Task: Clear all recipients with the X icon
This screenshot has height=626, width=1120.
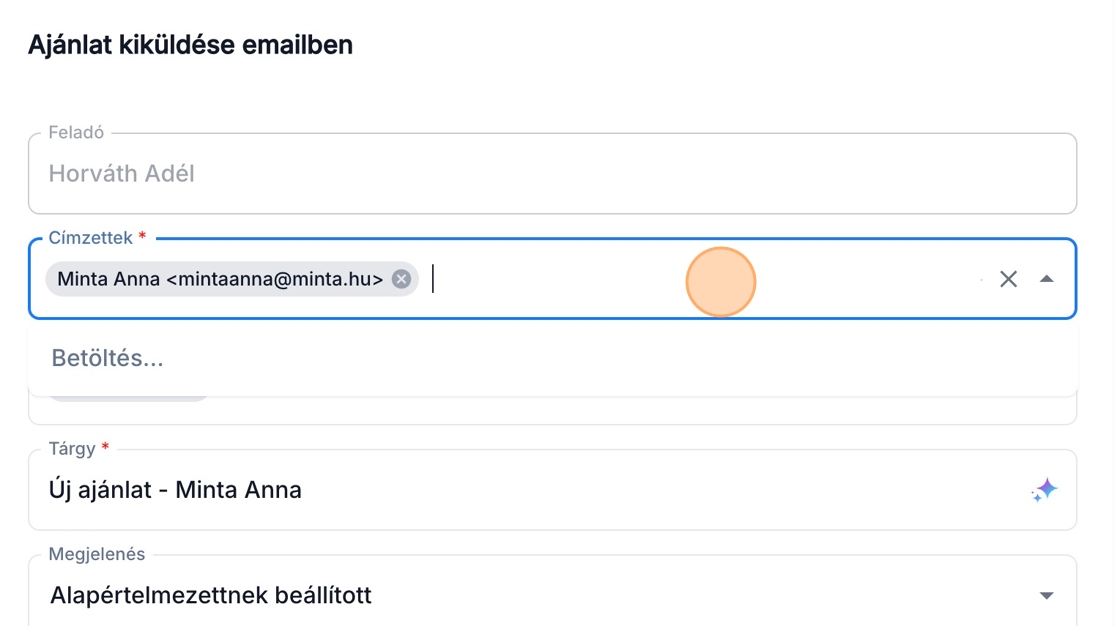Action: point(1008,279)
